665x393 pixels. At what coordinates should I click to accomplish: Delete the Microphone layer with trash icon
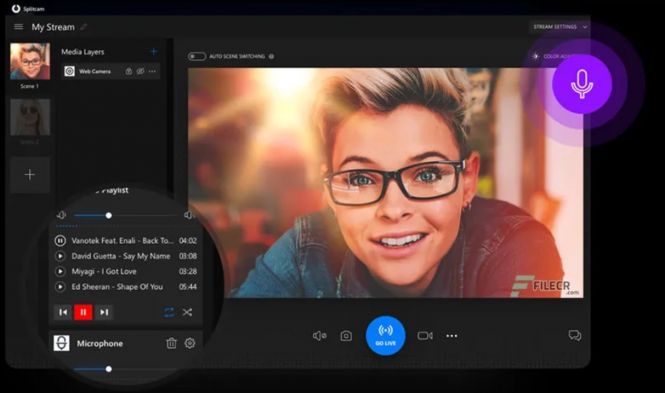pos(171,343)
